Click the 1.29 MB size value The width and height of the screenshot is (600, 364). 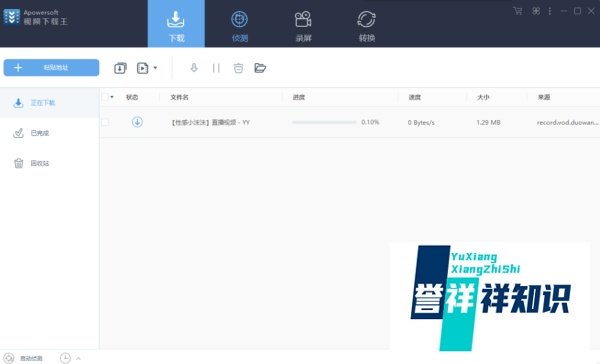tap(488, 122)
